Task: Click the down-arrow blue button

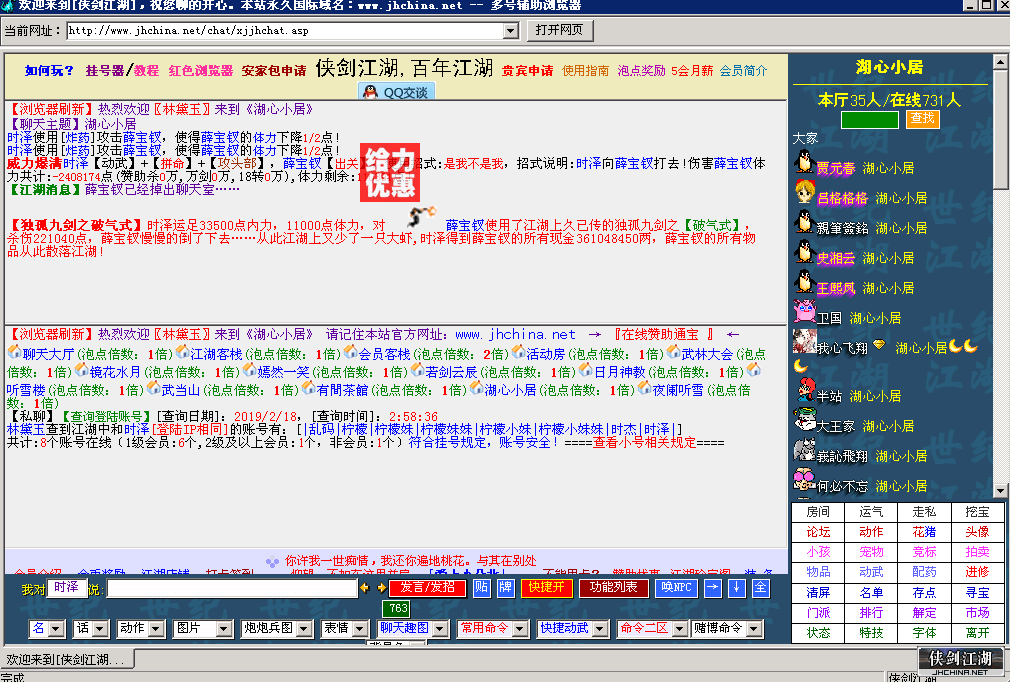Action: click(x=736, y=588)
